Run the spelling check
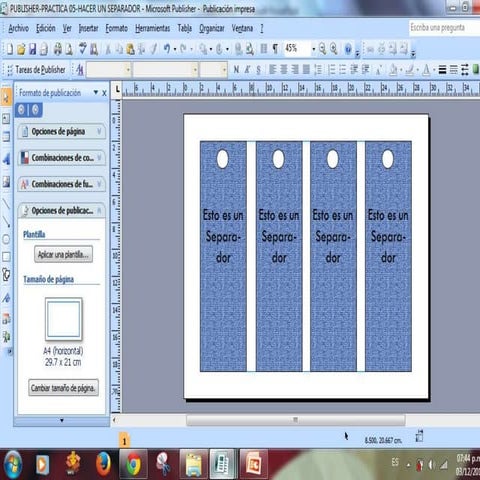This screenshot has width=480, height=480. 83,49
